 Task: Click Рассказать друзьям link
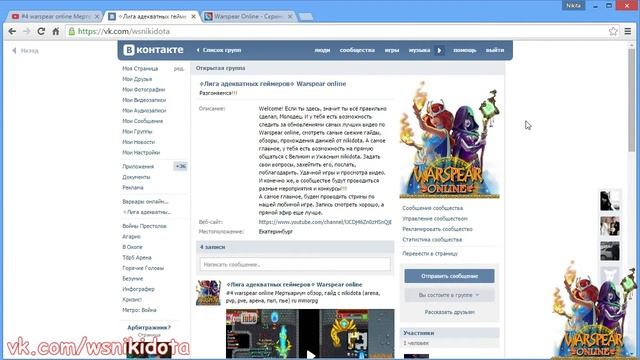coord(449,312)
